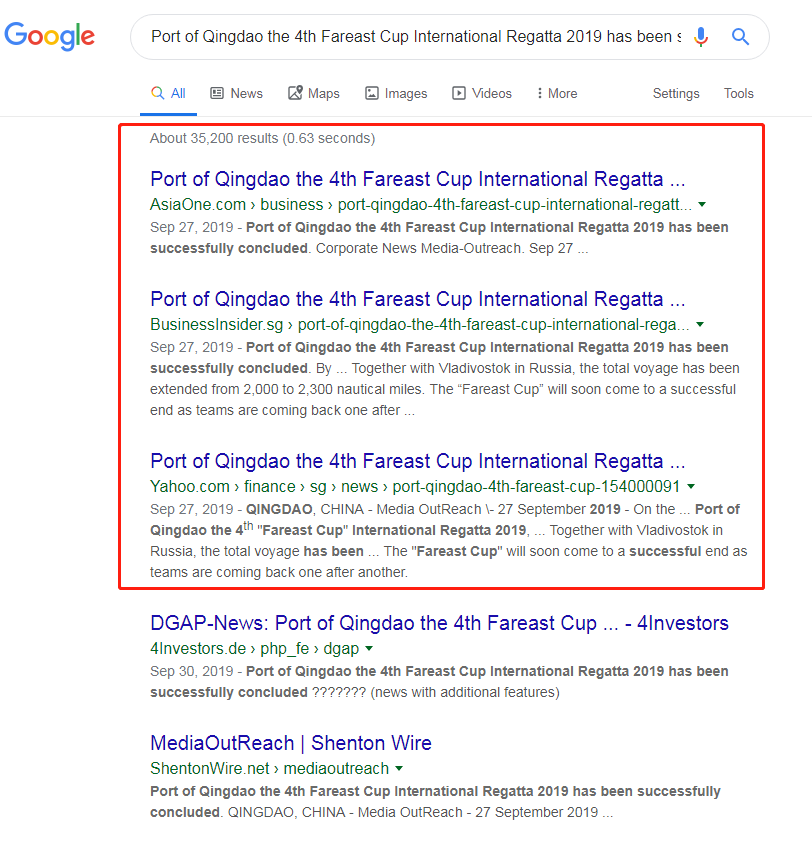Open the Yahoo.com finance result title

point(417,462)
